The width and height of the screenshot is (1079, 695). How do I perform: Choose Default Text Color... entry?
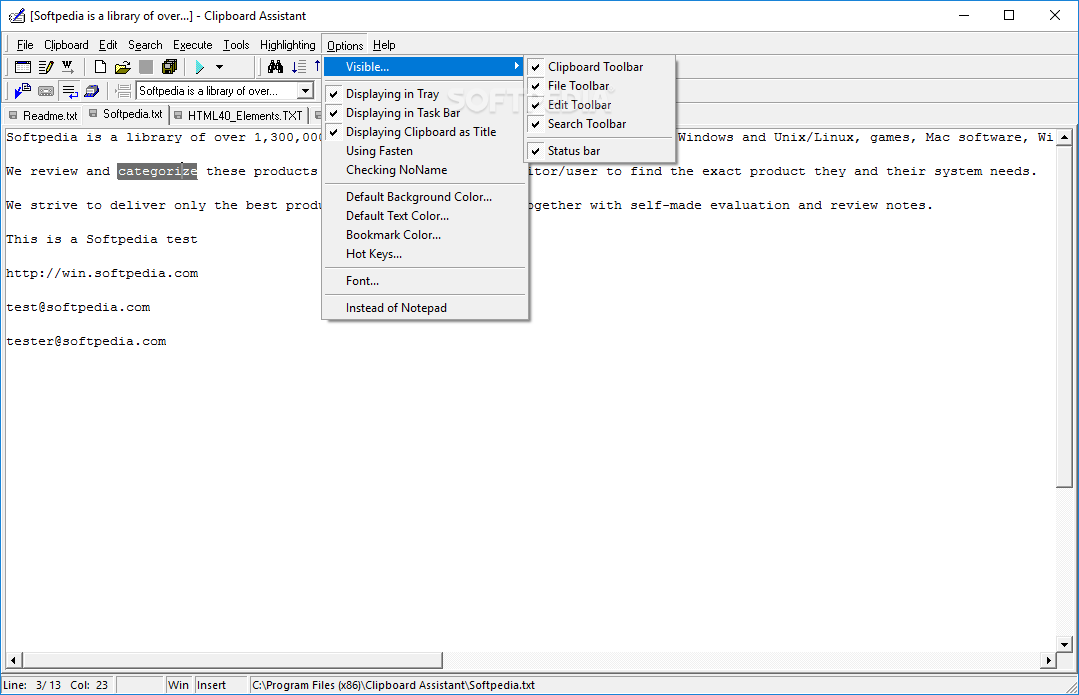[x=425, y=216]
